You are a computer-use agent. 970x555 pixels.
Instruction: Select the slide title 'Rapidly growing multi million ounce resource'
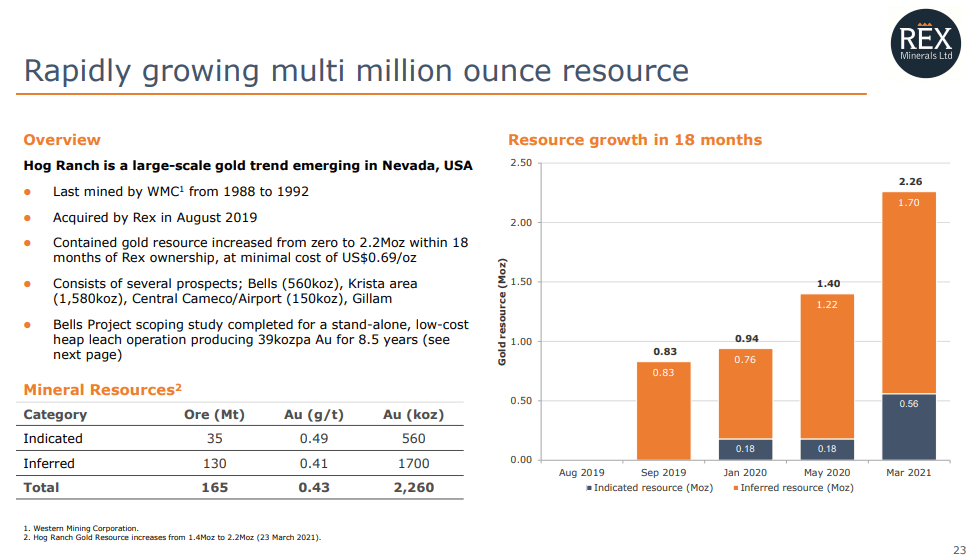(356, 71)
